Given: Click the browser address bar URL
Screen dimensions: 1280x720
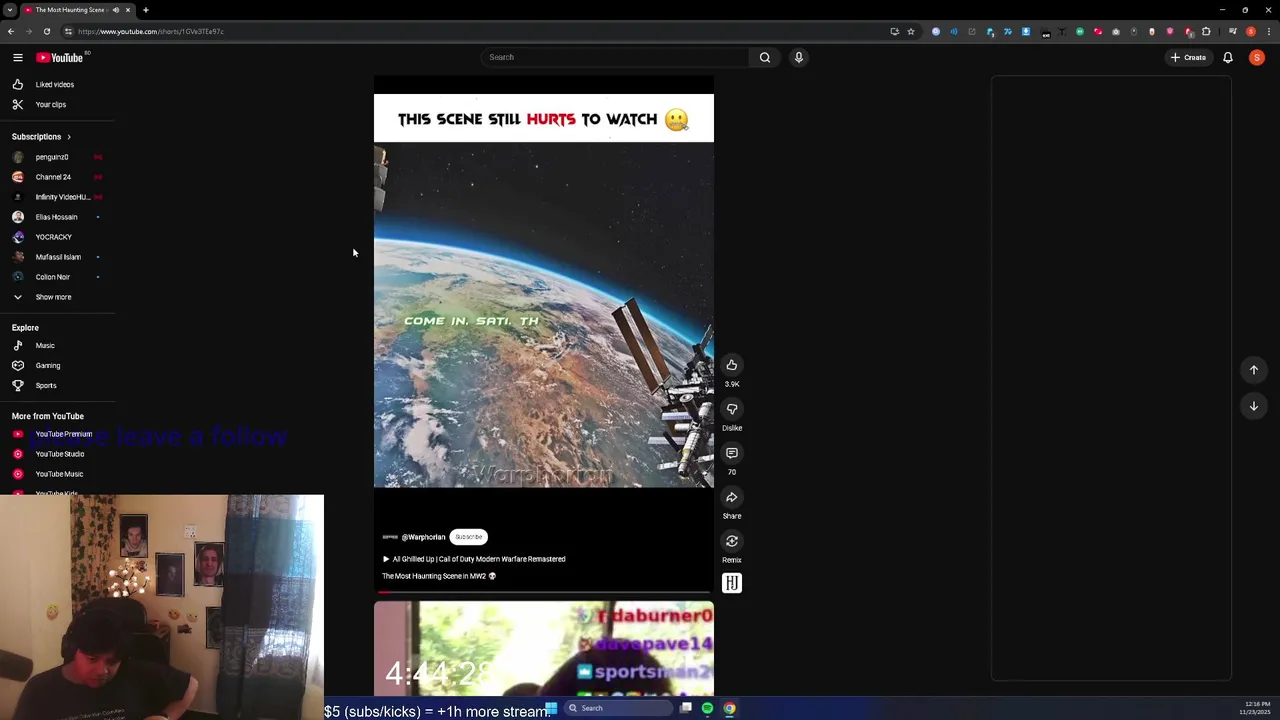Looking at the screenshot, I should [x=150, y=31].
